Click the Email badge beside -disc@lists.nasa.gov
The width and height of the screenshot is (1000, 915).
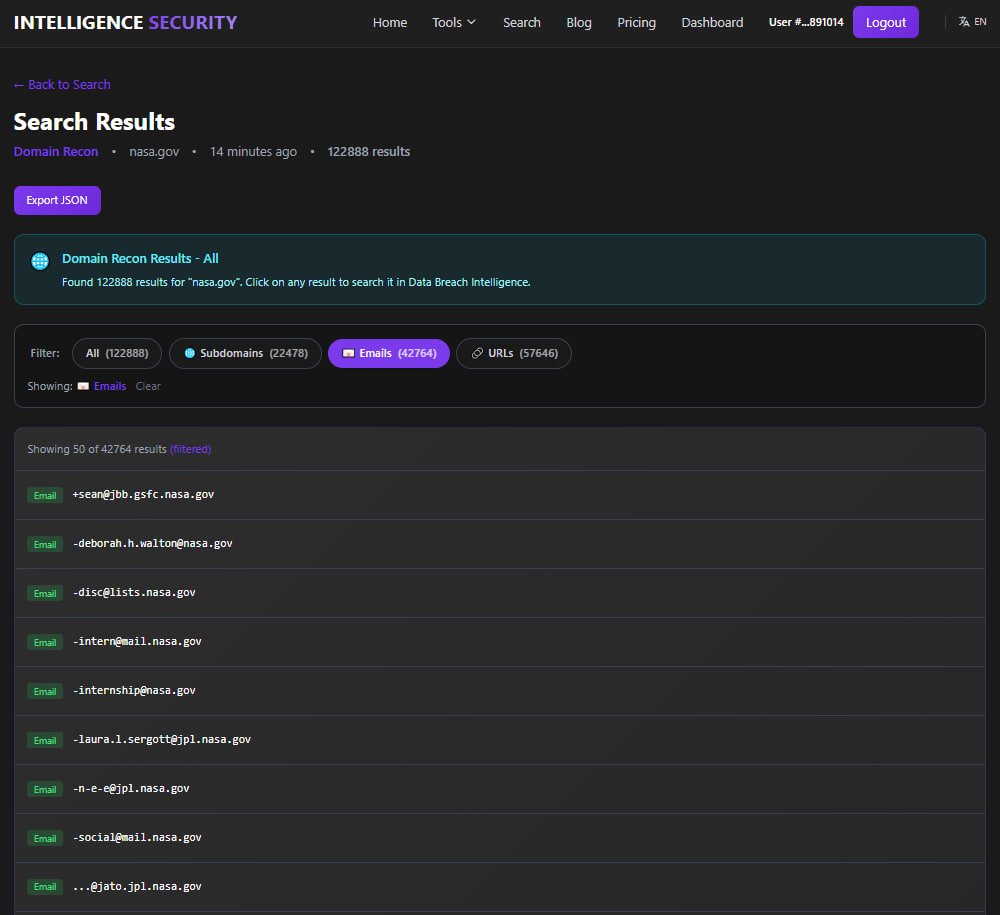(x=45, y=594)
